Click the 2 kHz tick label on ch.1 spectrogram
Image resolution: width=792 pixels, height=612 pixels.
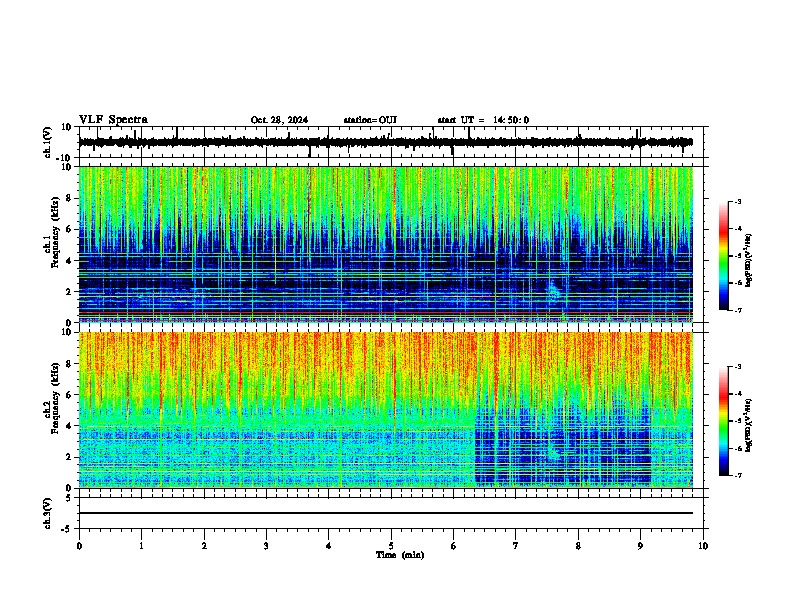pos(70,292)
